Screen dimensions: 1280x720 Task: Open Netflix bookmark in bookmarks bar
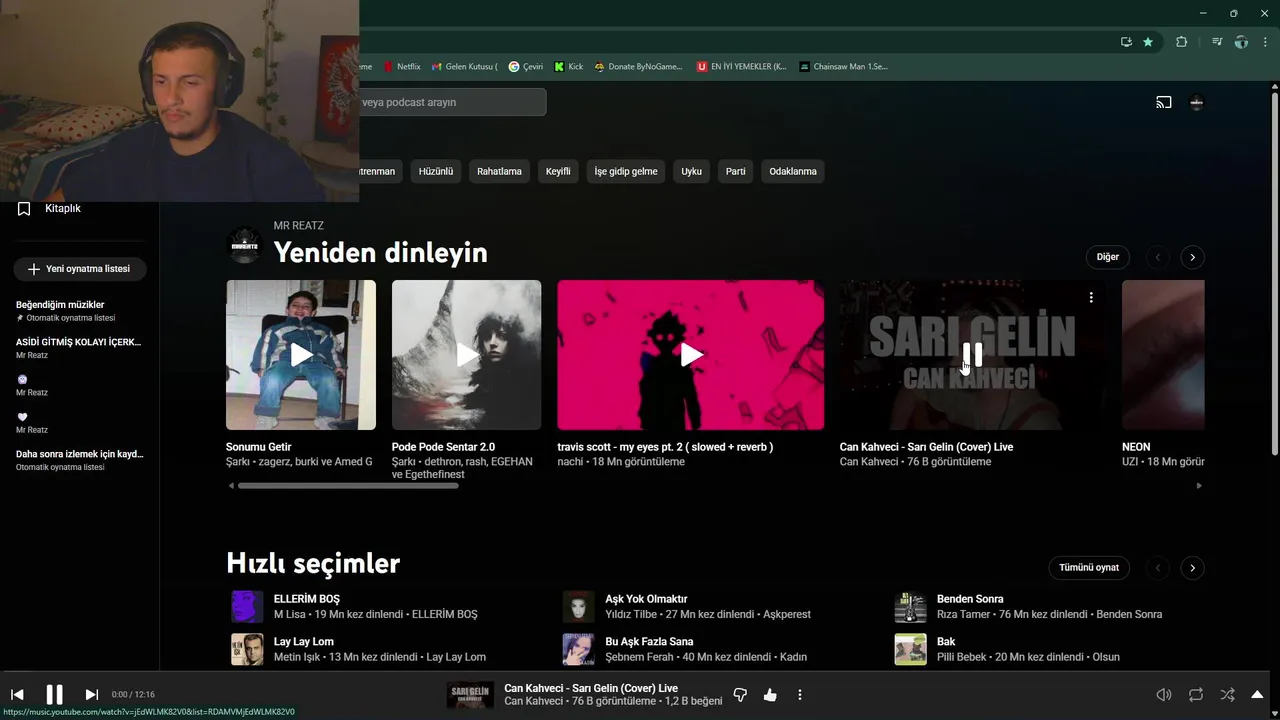click(x=402, y=66)
